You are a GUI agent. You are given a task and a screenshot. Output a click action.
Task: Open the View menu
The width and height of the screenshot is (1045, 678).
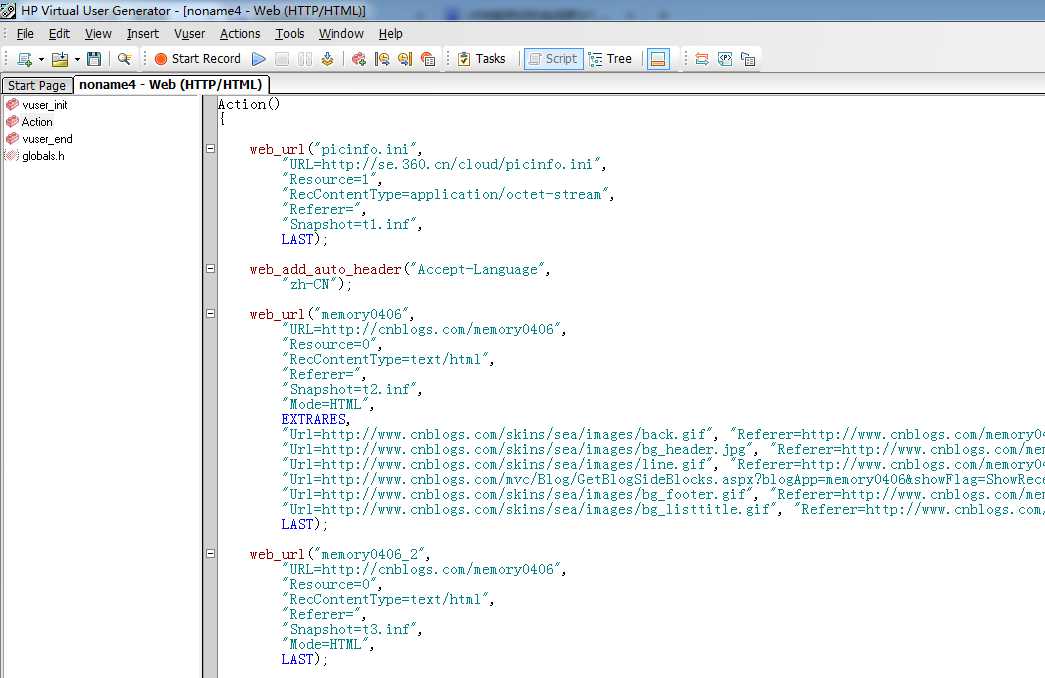coord(98,33)
